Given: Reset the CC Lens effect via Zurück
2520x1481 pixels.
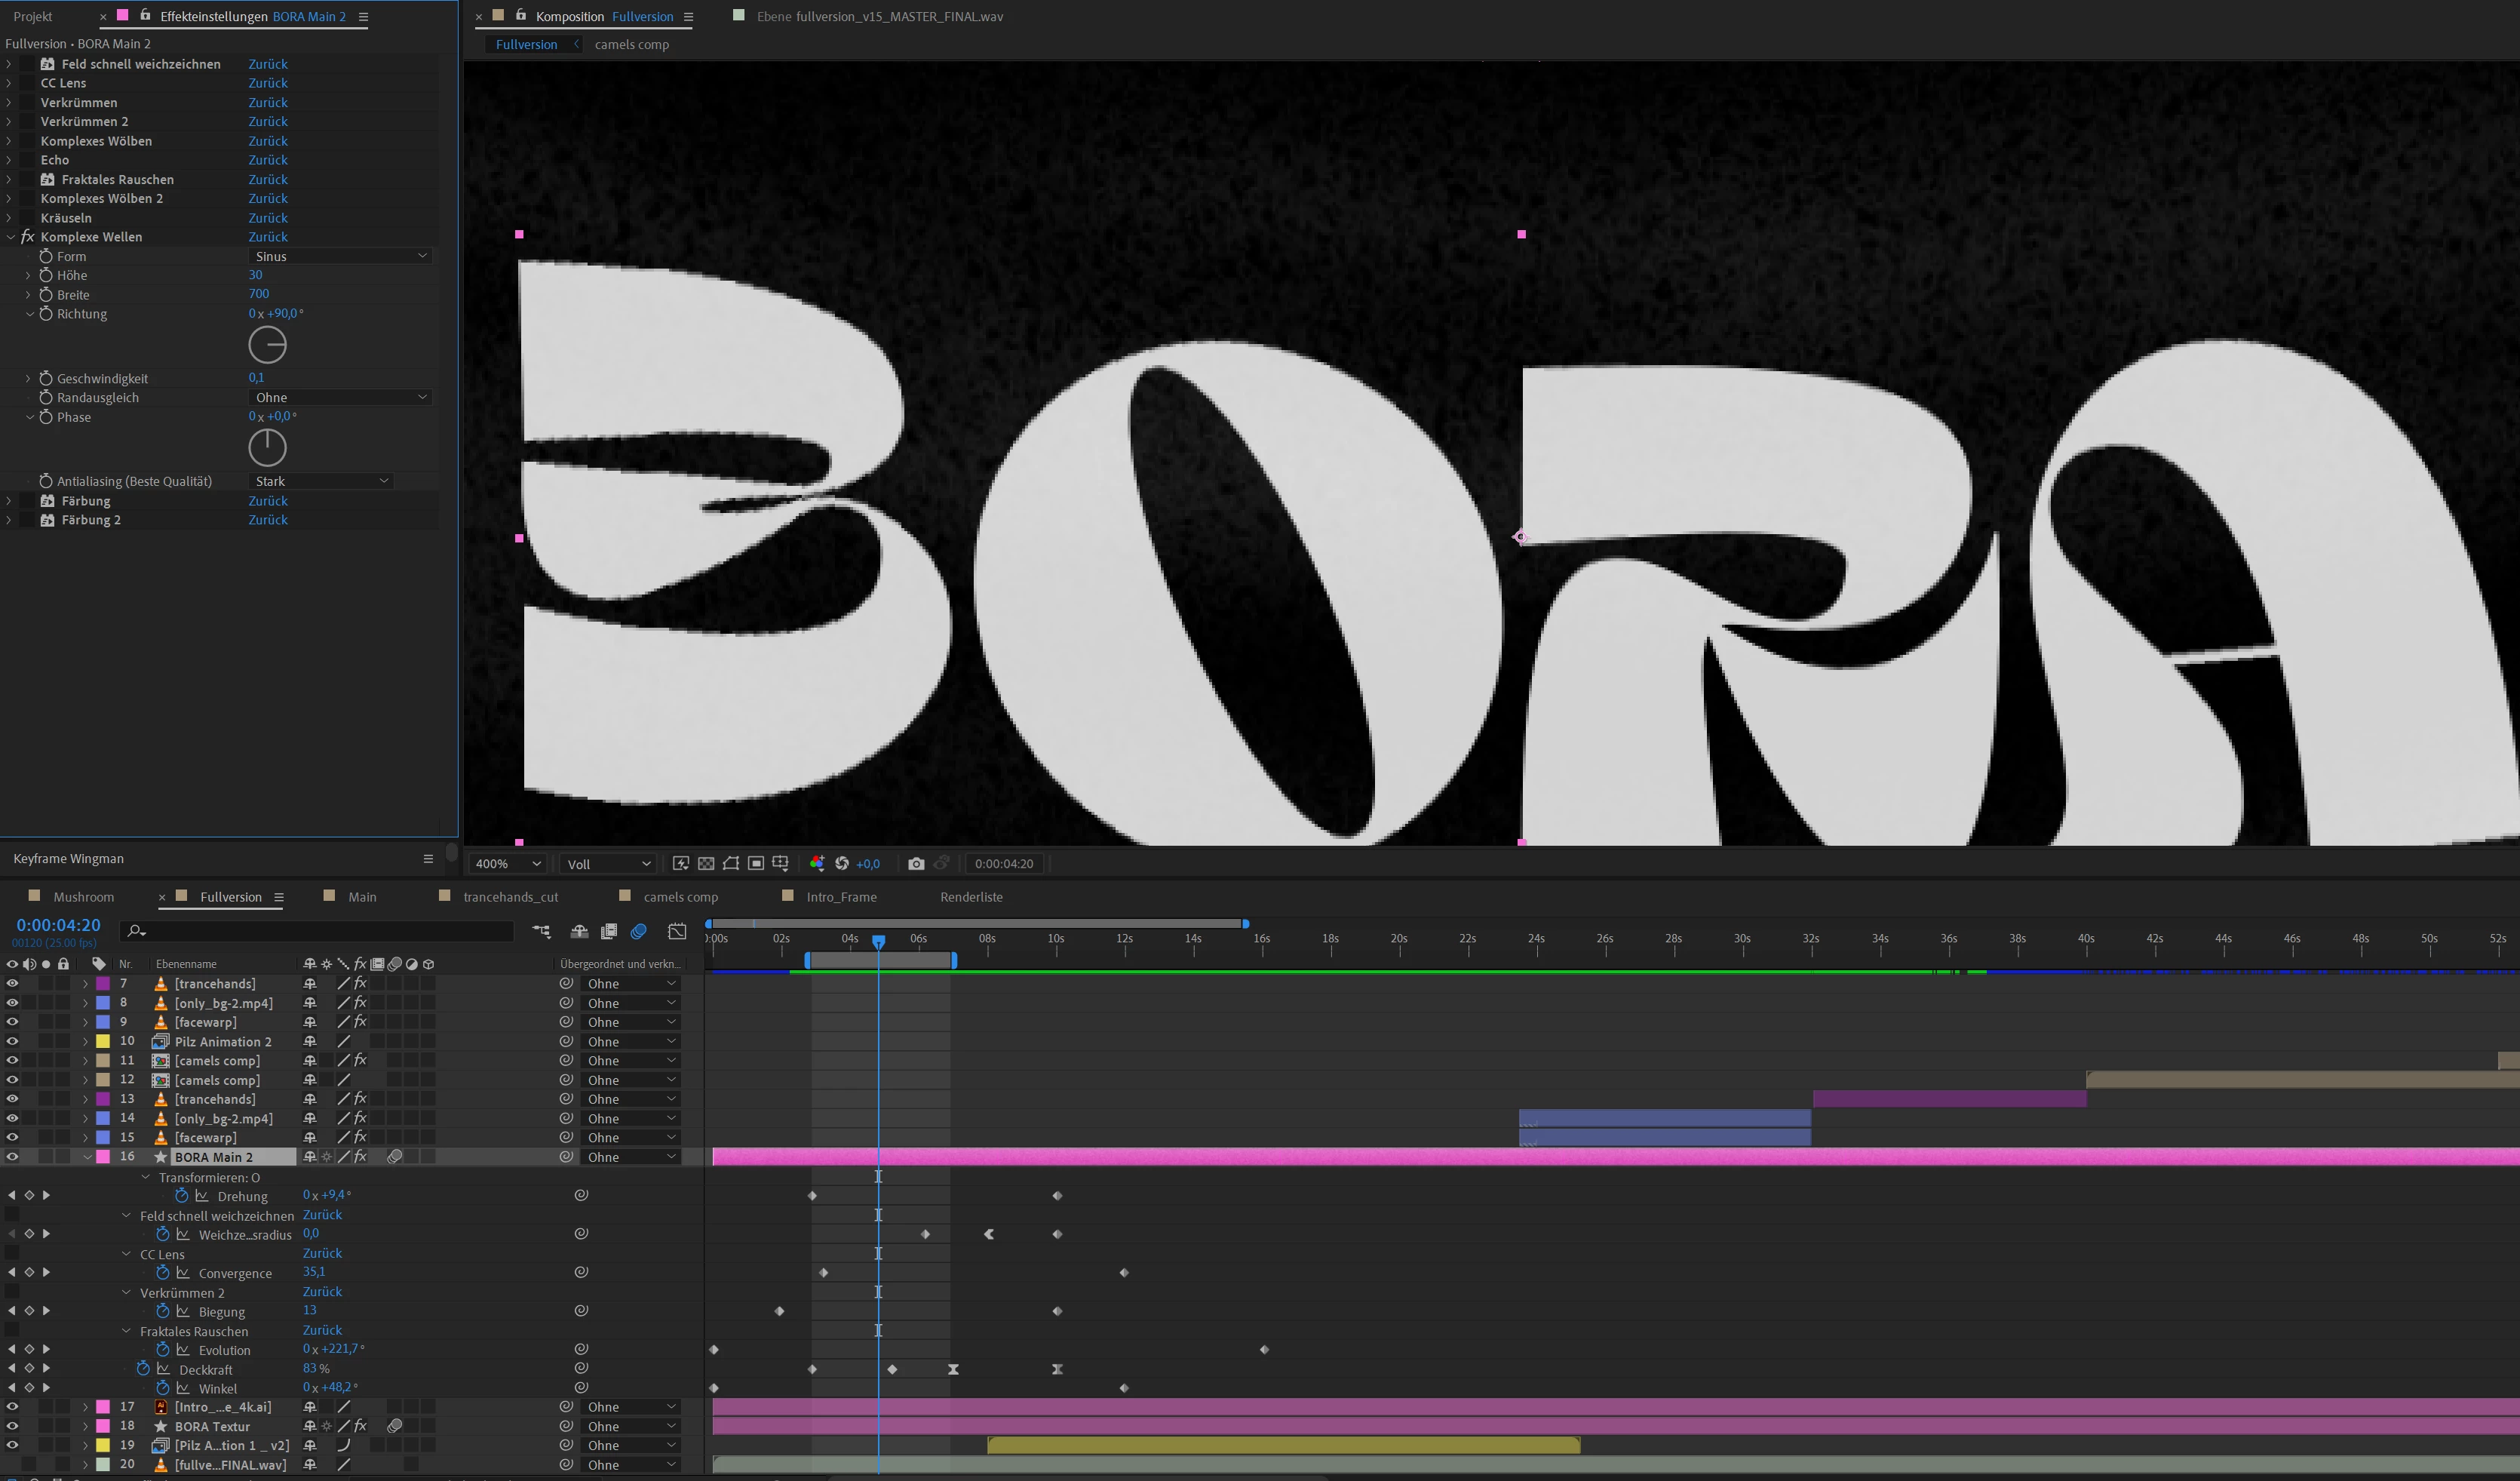Looking at the screenshot, I should coord(267,83).
